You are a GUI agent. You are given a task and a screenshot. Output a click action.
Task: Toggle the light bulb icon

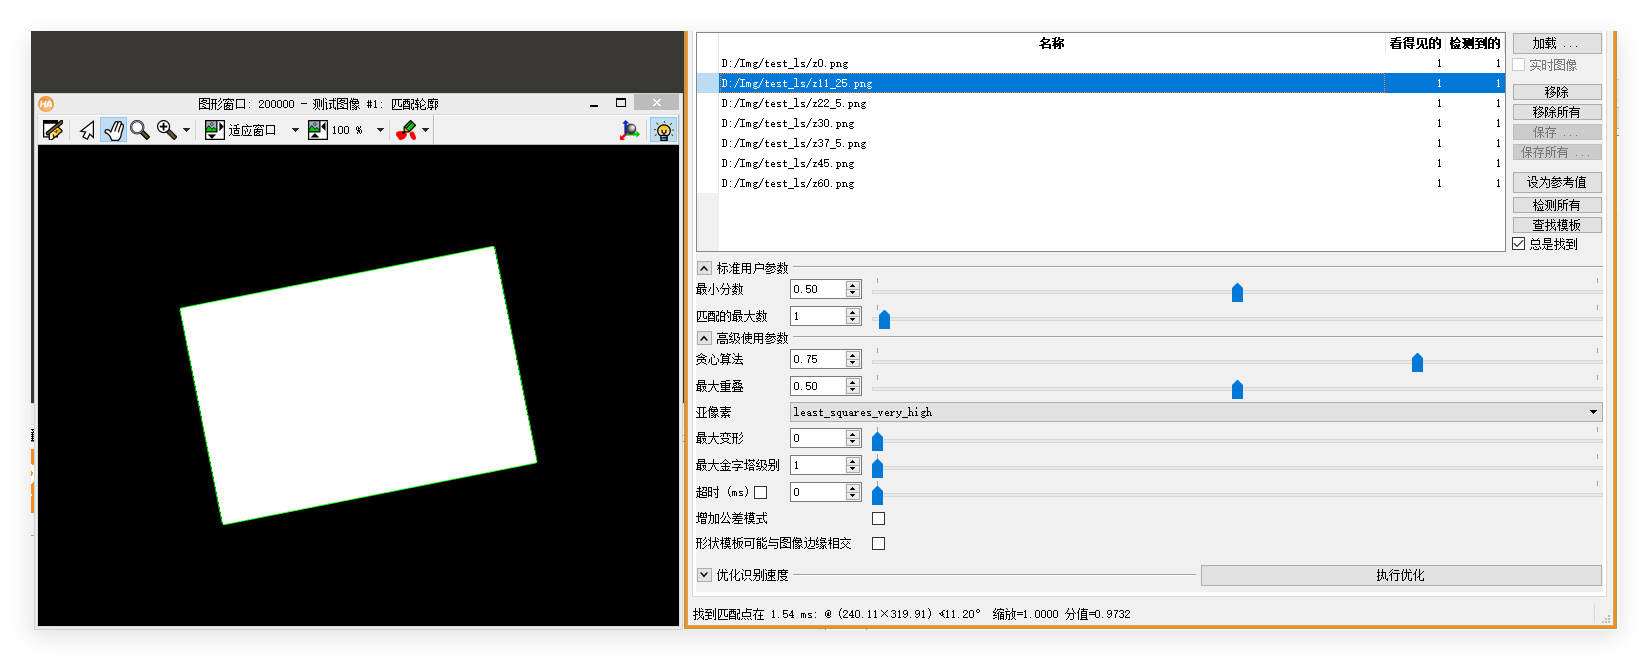point(663,130)
